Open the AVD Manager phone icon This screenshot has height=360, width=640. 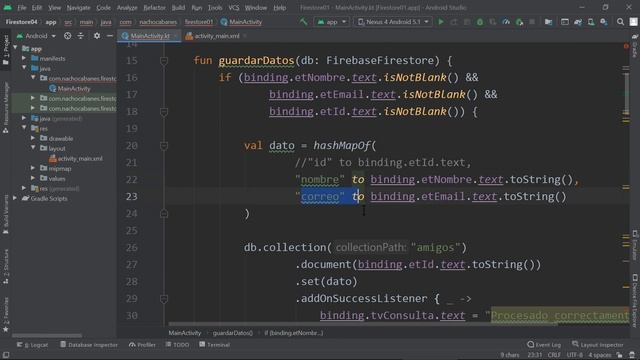pyautogui.click(x=591, y=22)
